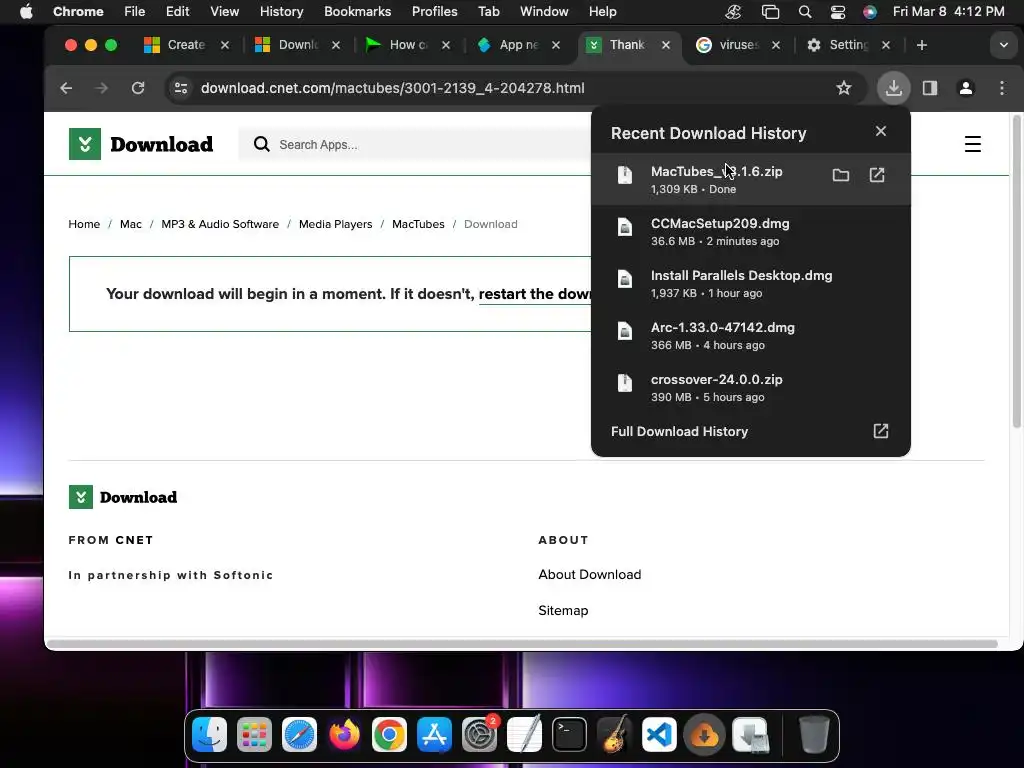Open MP3 & Audio Software breadcrumb
This screenshot has height=768, width=1024.
pyautogui.click(x=220, y=224)
